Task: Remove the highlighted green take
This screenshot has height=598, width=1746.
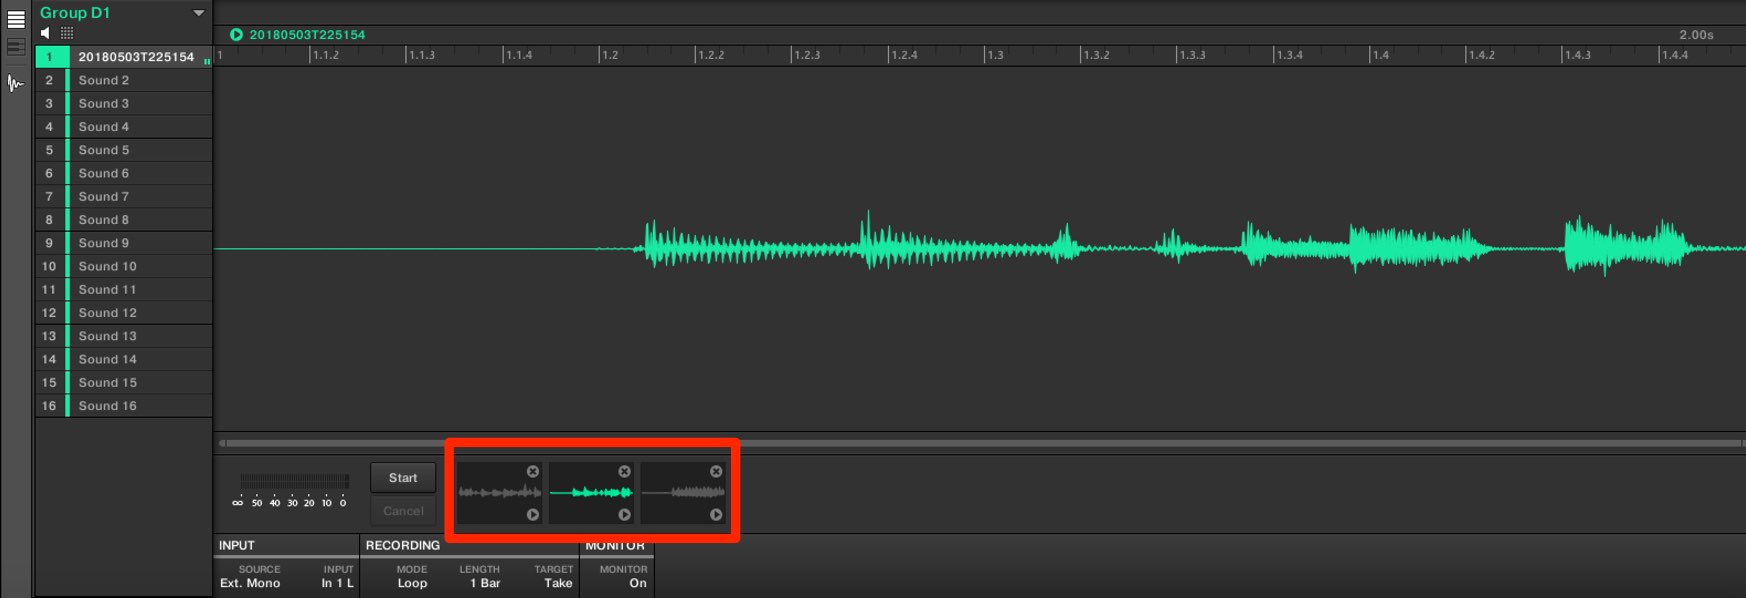Action: 624,471
